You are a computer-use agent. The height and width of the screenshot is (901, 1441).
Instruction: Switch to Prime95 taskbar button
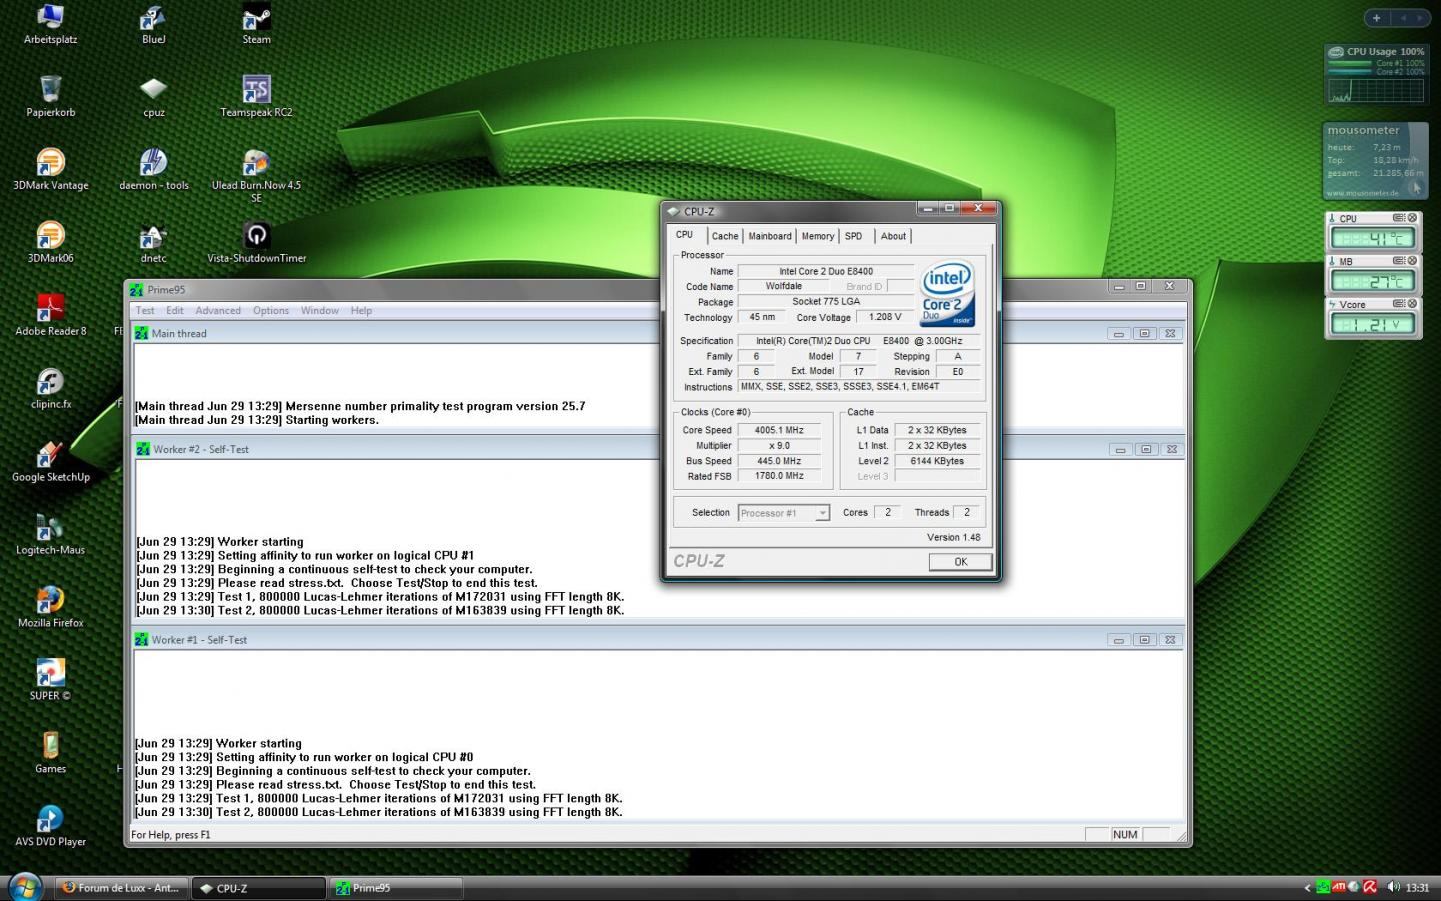[x=396, y=888]
